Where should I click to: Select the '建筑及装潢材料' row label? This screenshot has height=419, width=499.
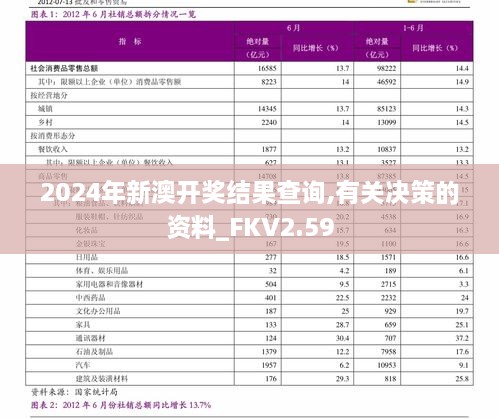pos(102,379)
